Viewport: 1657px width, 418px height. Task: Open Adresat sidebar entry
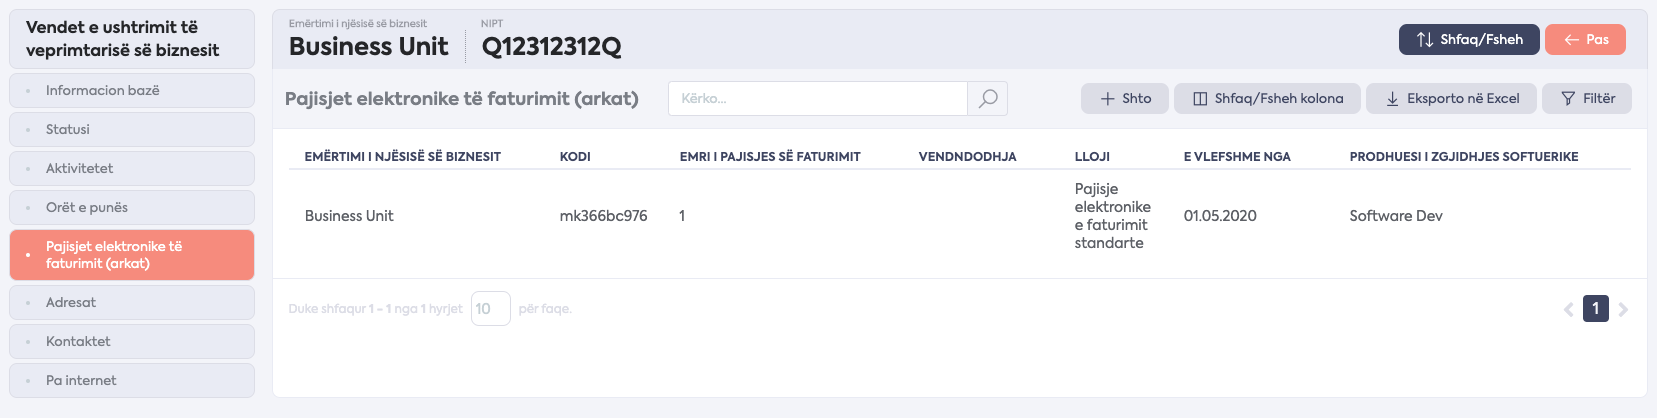[132, 302]
